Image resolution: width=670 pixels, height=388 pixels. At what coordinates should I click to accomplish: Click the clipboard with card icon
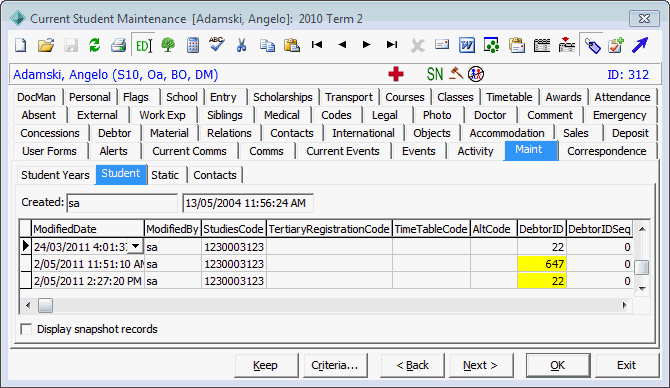(517, 45)
